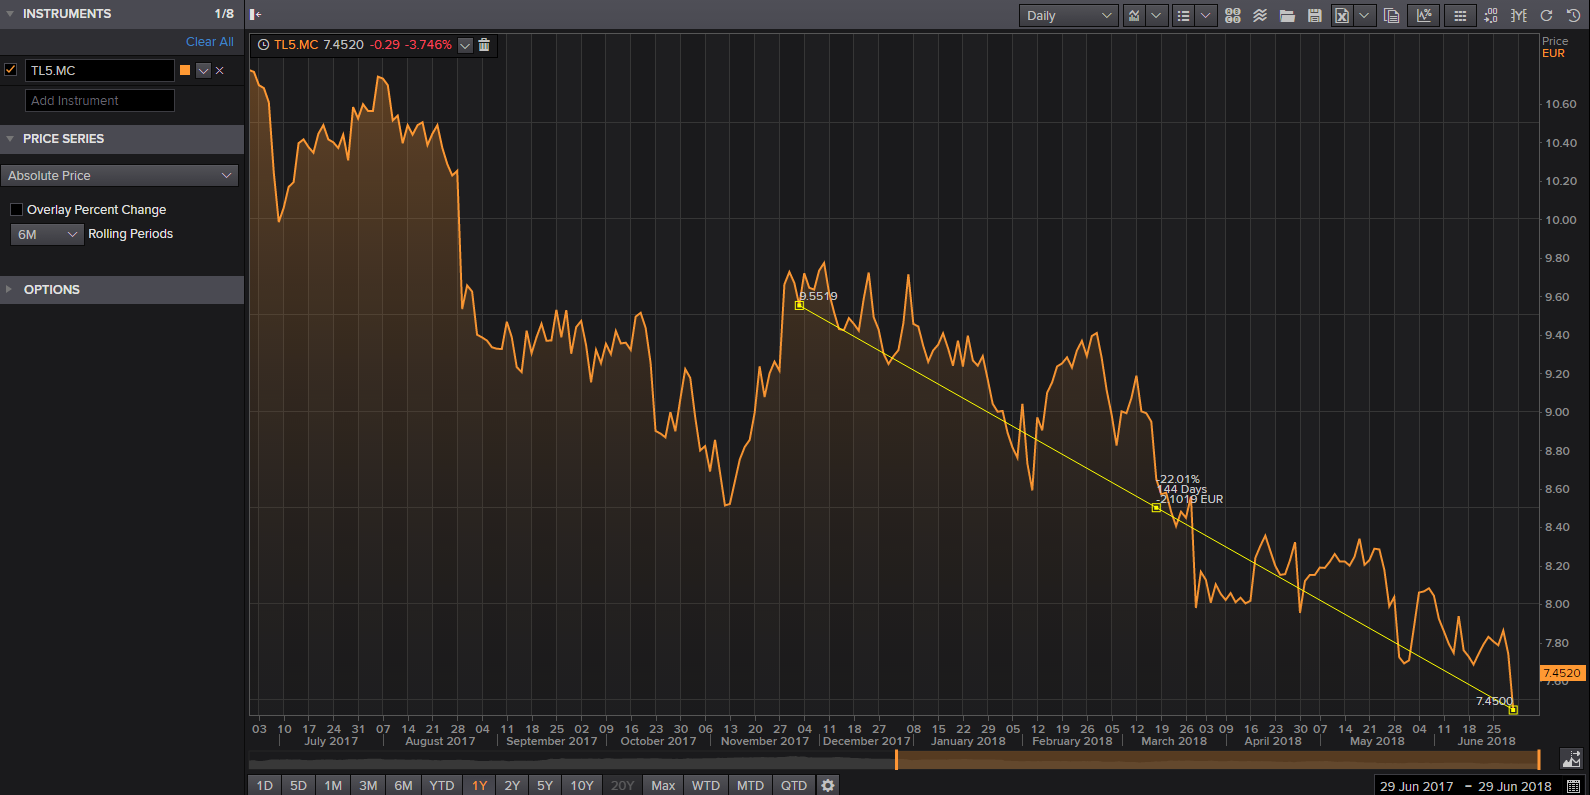The width and height of the screenshot is (1590, 795).
Task: Select the 2Y time range button
Action: 512,785
